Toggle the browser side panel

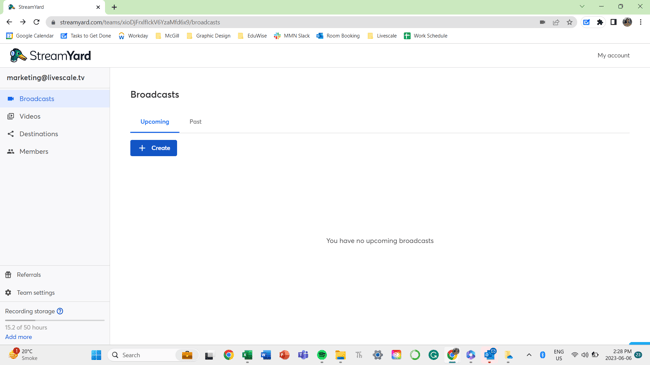coord(614,22)
